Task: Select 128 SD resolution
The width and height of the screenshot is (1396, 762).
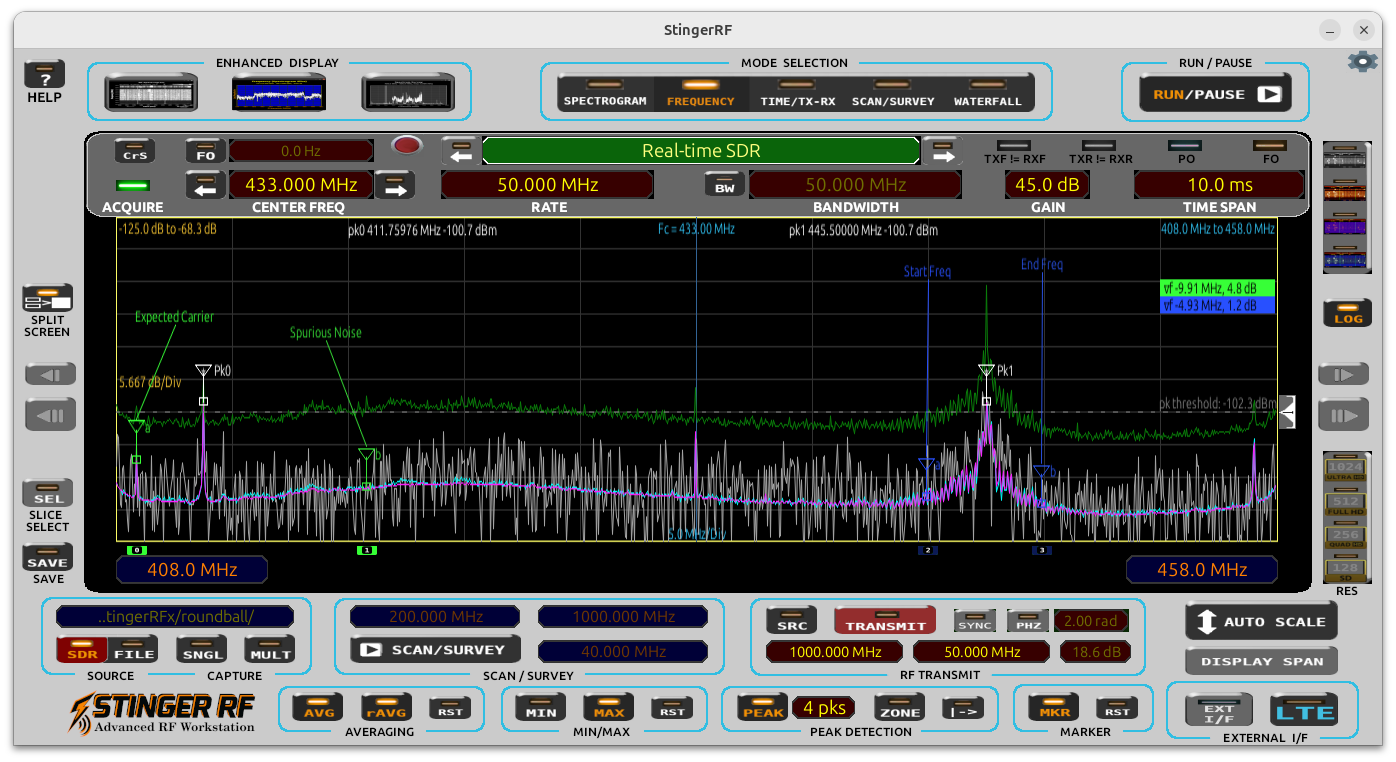Action: (x=1346, y=571)
